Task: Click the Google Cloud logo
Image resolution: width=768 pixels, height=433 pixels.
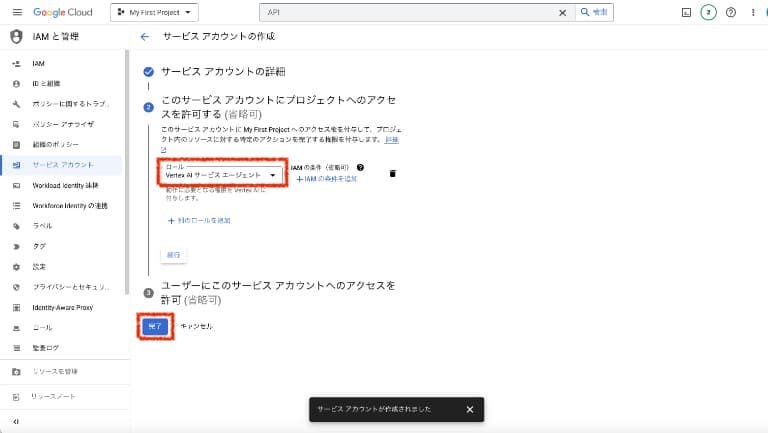Action: point(63,12)
